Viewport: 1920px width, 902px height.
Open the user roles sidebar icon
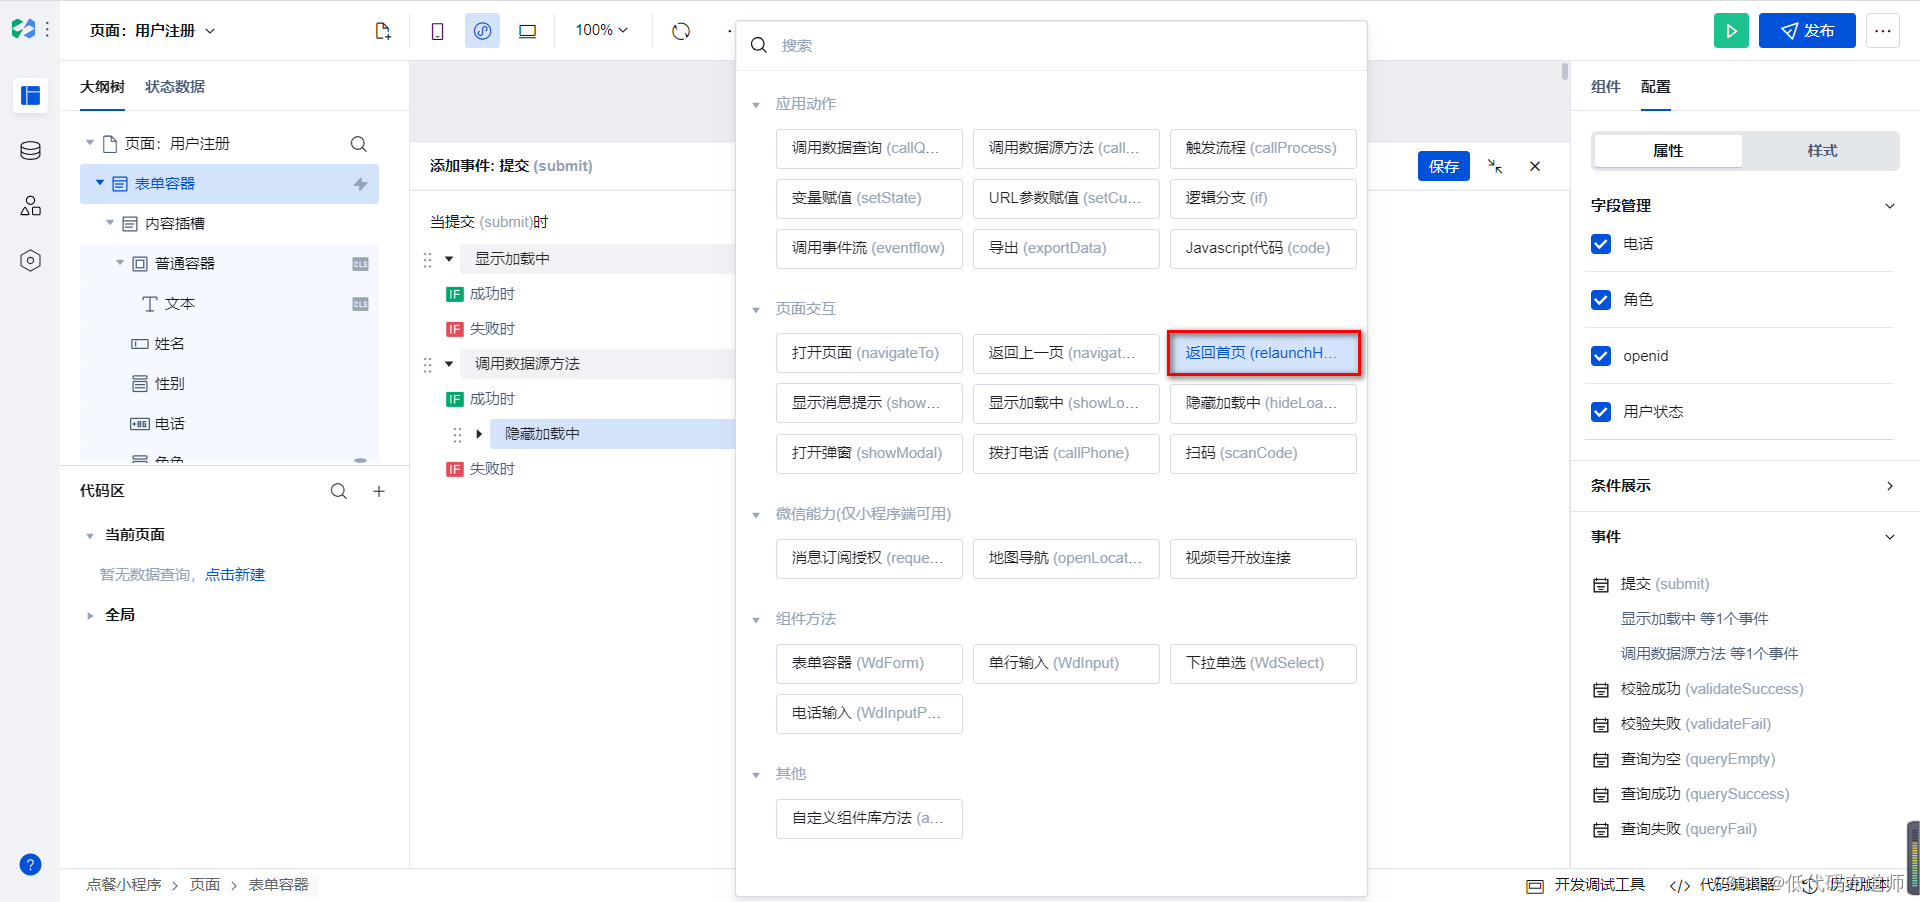pyautogui.click(x=30, y=206)
